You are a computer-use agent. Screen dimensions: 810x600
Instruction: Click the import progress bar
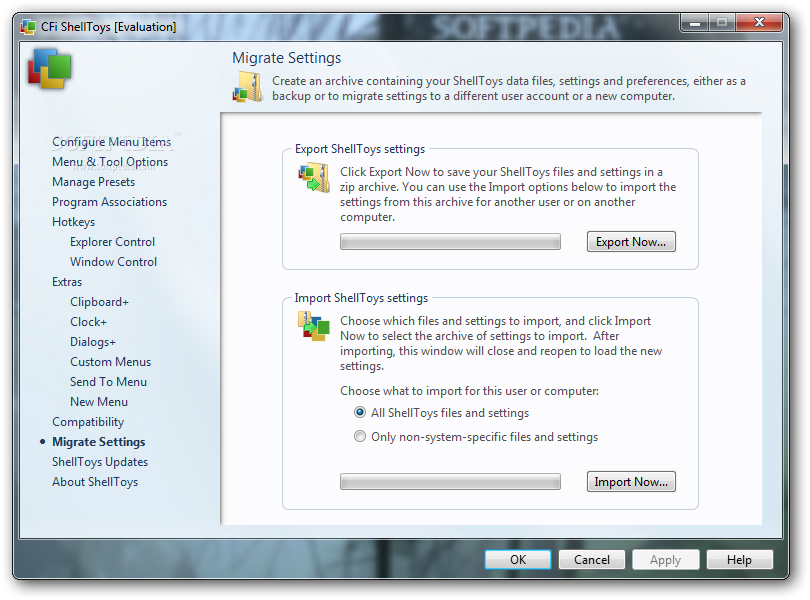pos(450,482)
